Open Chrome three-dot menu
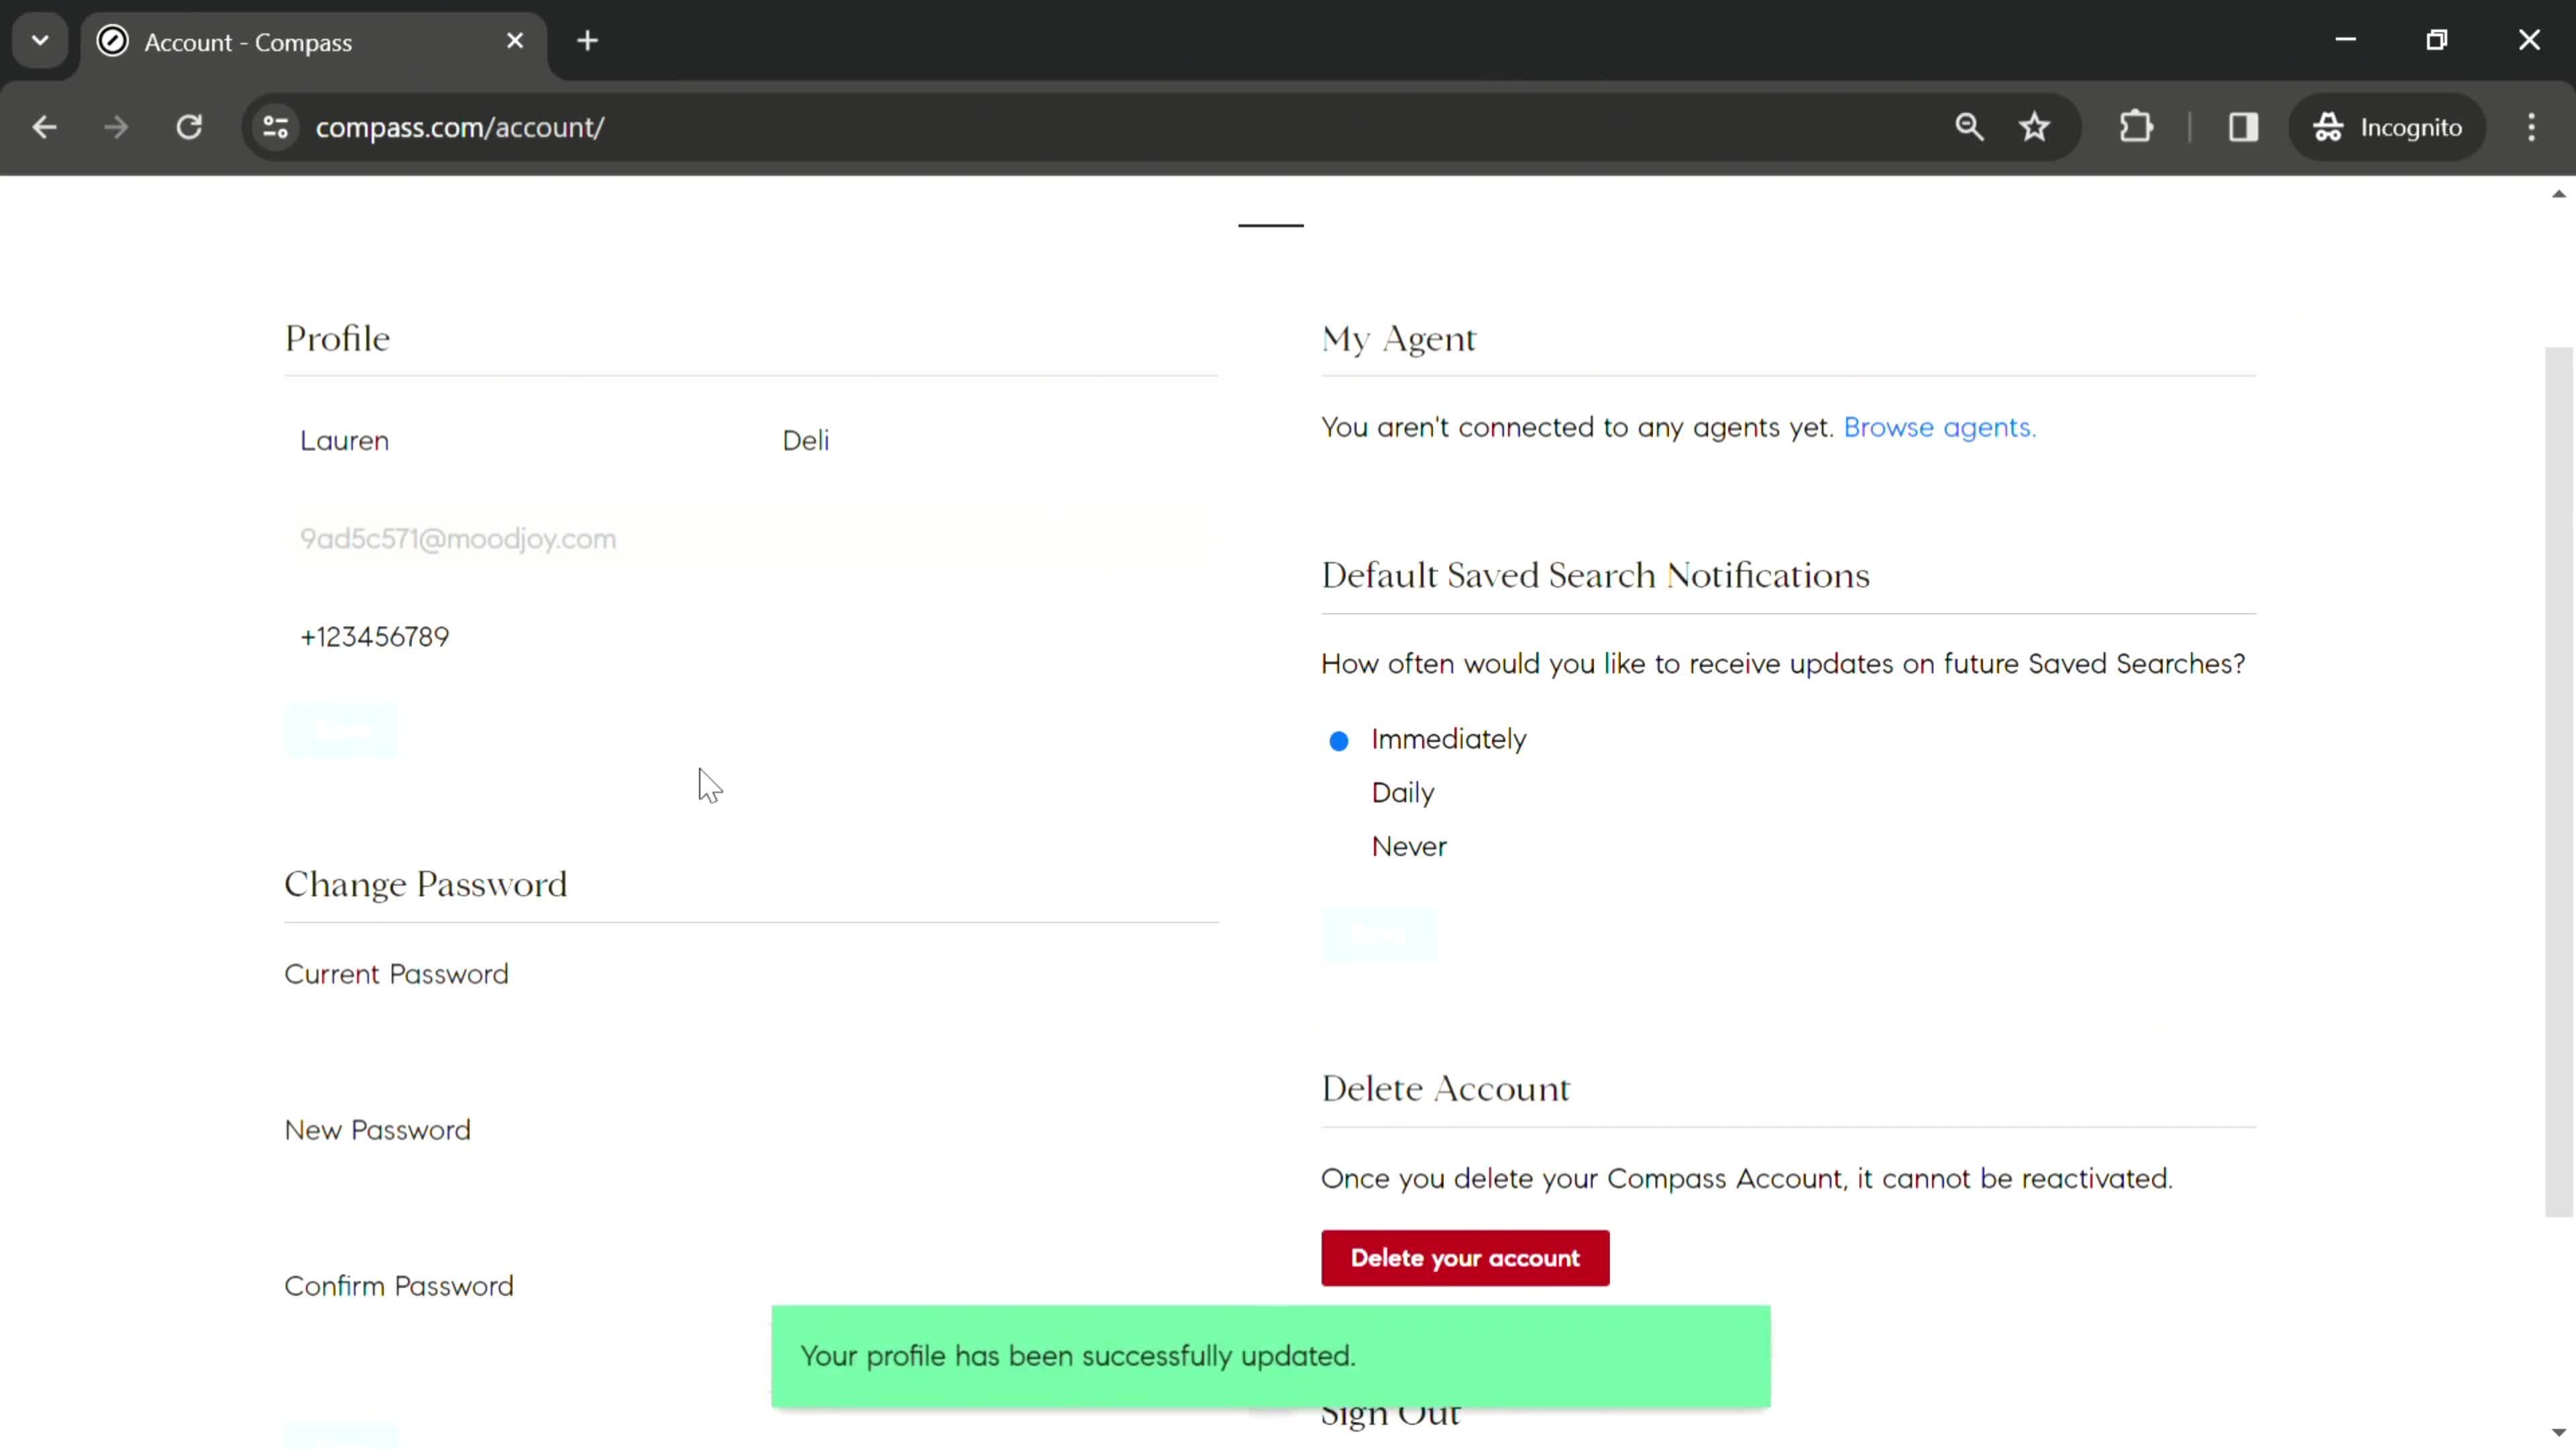Viewport: 2576px width, 1449px height. 2532,127
